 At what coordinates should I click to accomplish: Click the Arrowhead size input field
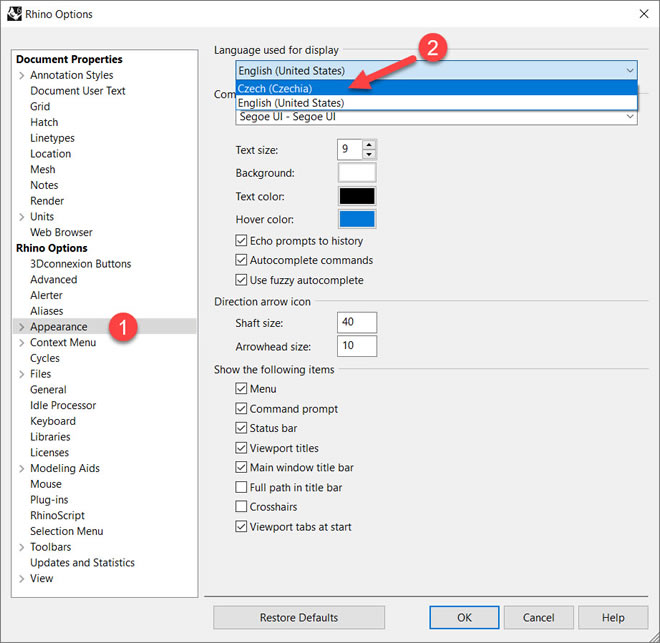357,346
